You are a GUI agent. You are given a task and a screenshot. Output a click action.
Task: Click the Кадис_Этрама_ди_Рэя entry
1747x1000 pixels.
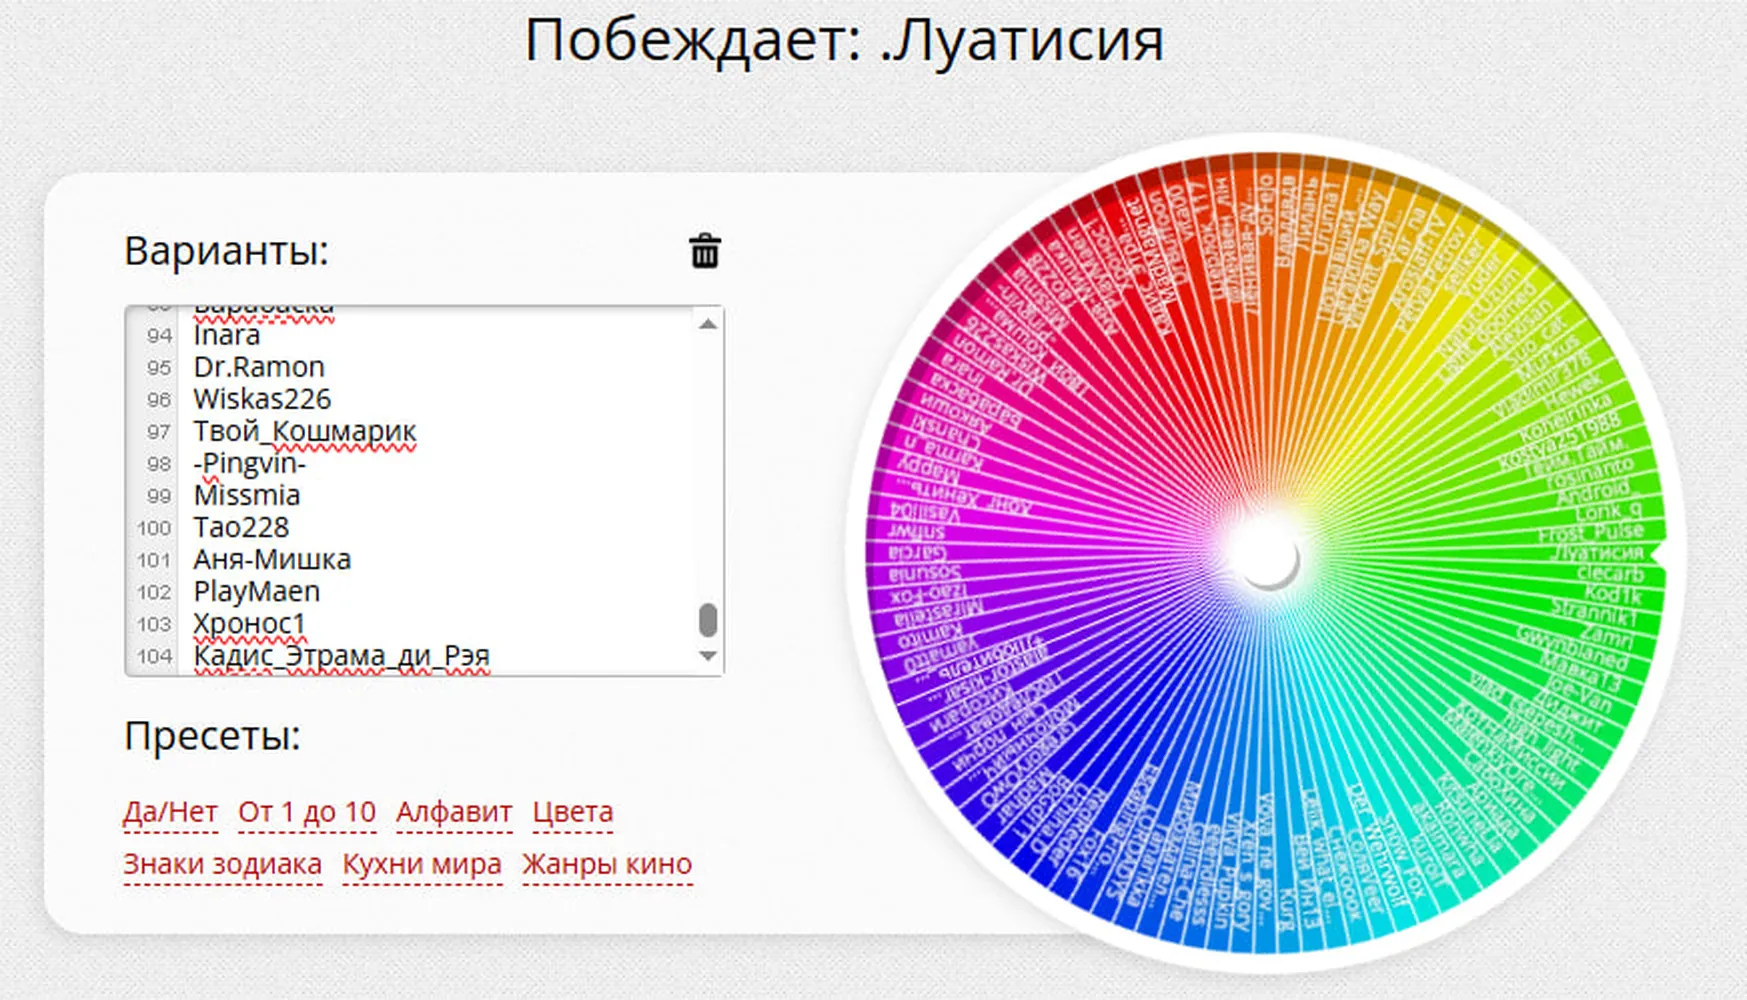click(342, 655)
